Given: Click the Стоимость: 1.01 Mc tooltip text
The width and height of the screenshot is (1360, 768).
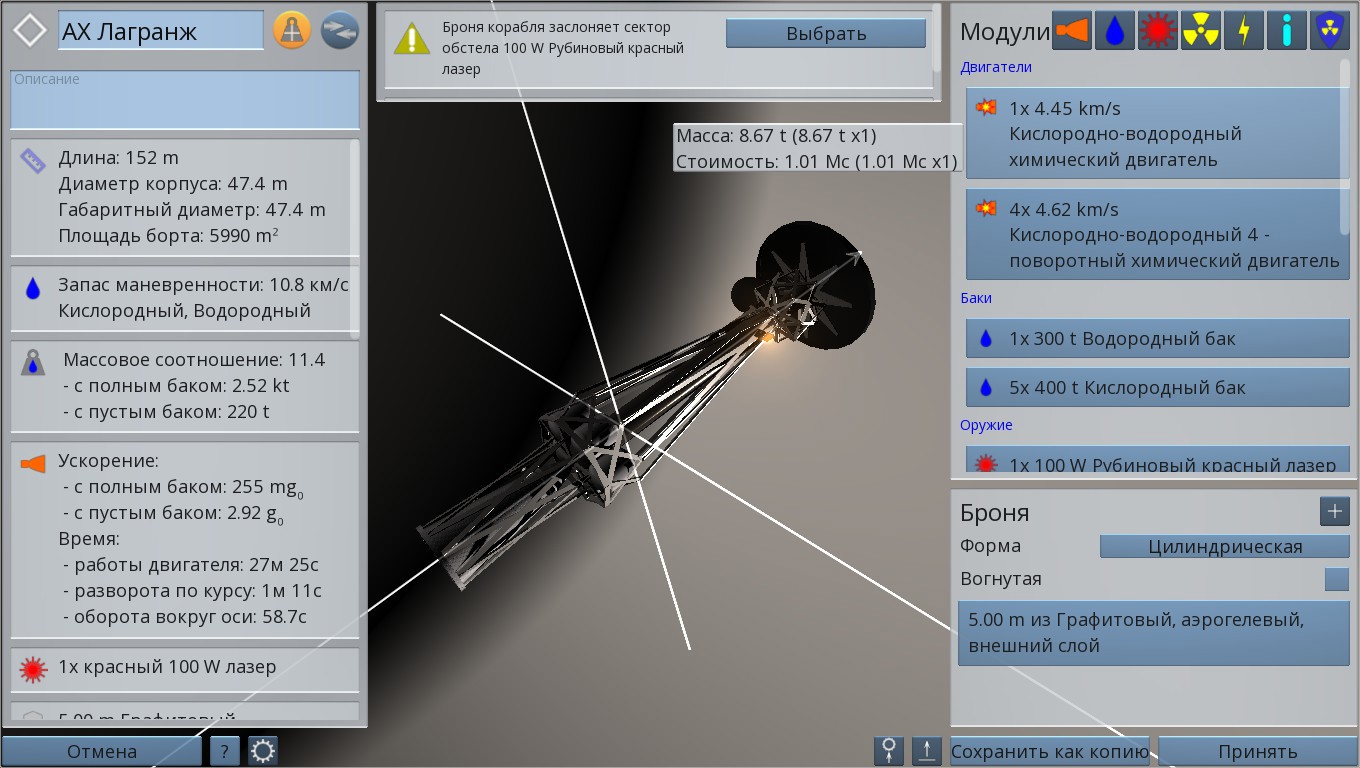Looking at the screenshot, I should pos(816,161).
